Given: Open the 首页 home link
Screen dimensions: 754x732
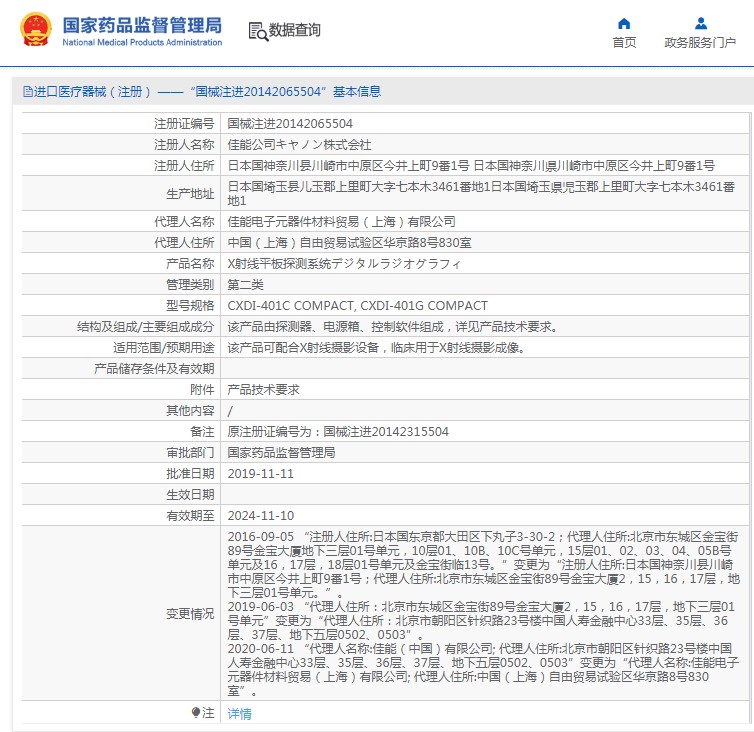Looking at the screenshot, I should coord(624,43).
